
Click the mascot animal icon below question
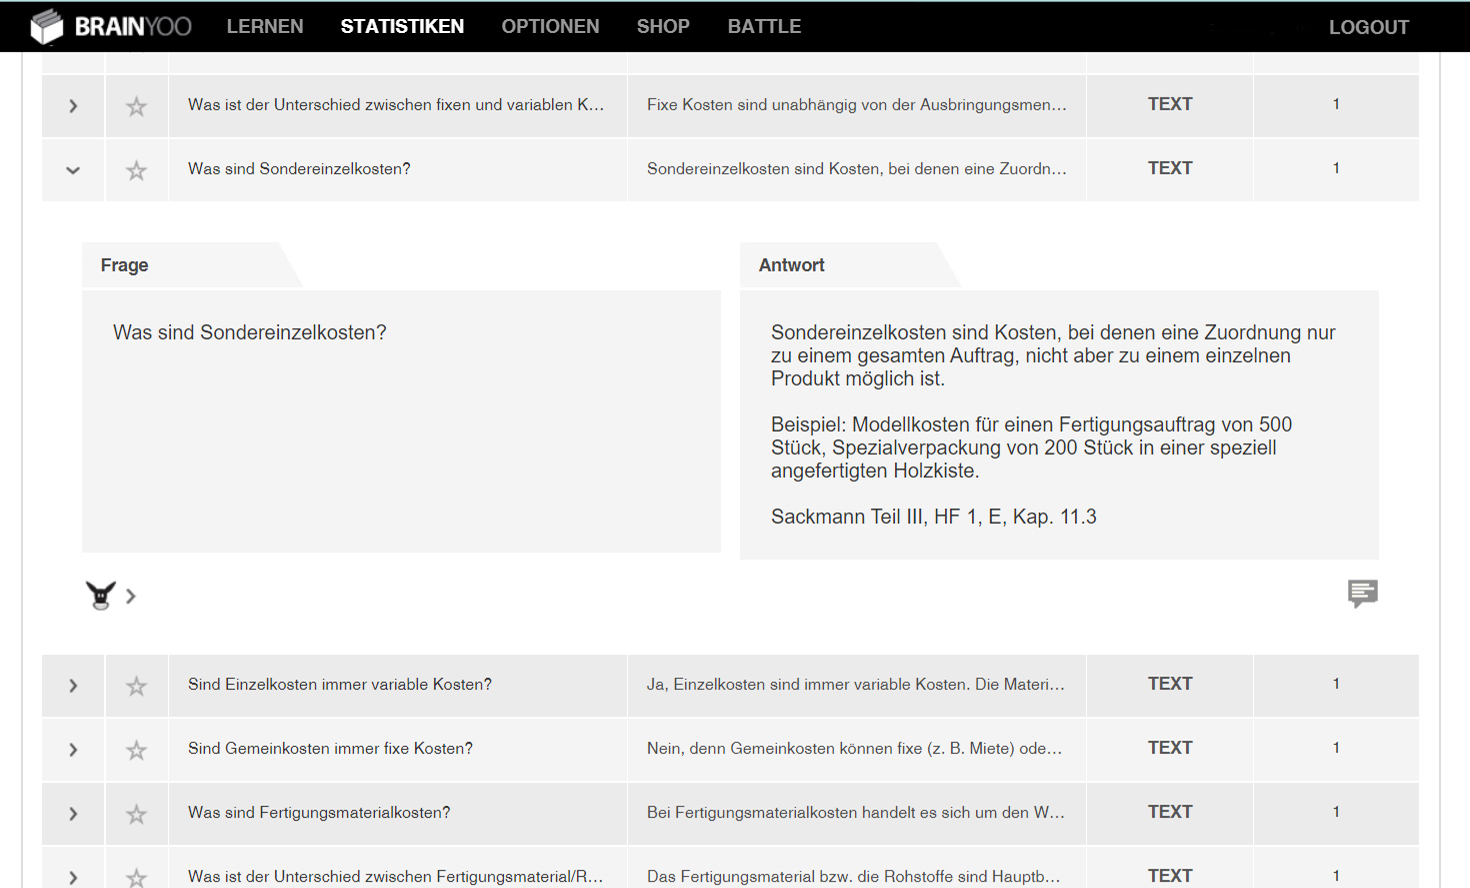(x=100, y=595)
